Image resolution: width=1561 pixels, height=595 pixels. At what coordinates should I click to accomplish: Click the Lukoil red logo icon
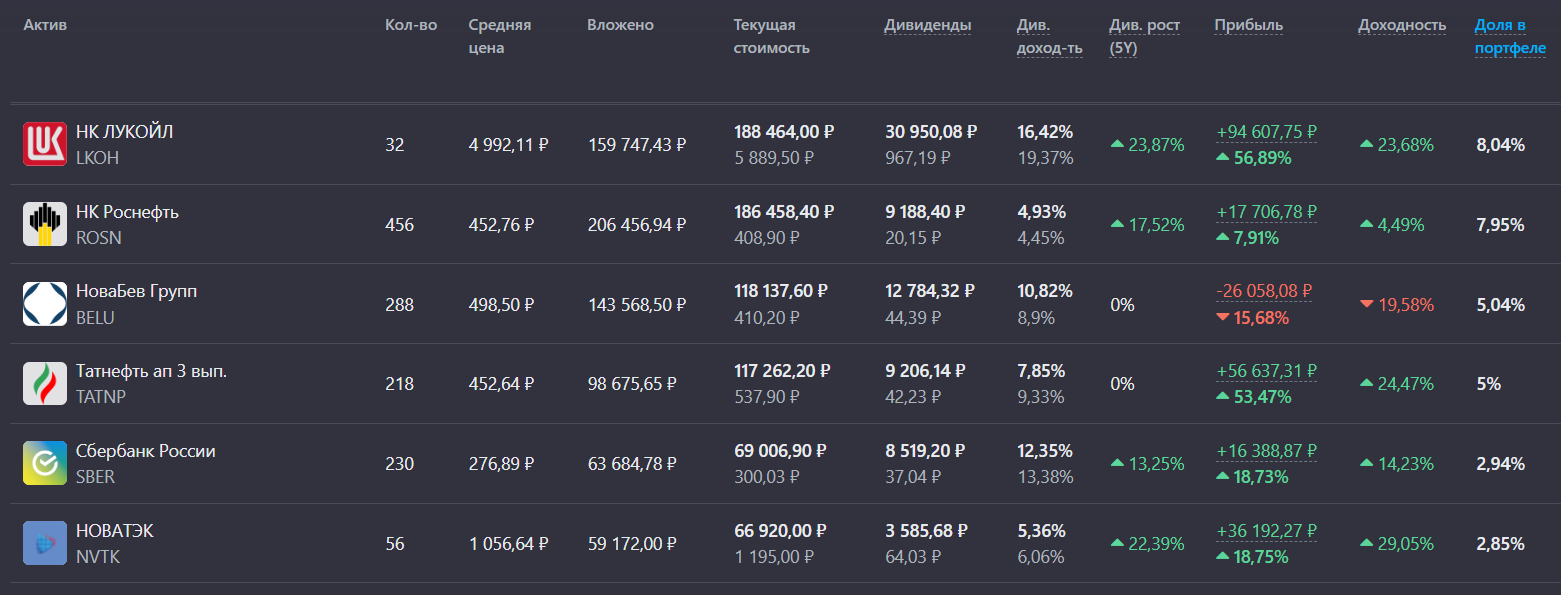tap(45, 144)
